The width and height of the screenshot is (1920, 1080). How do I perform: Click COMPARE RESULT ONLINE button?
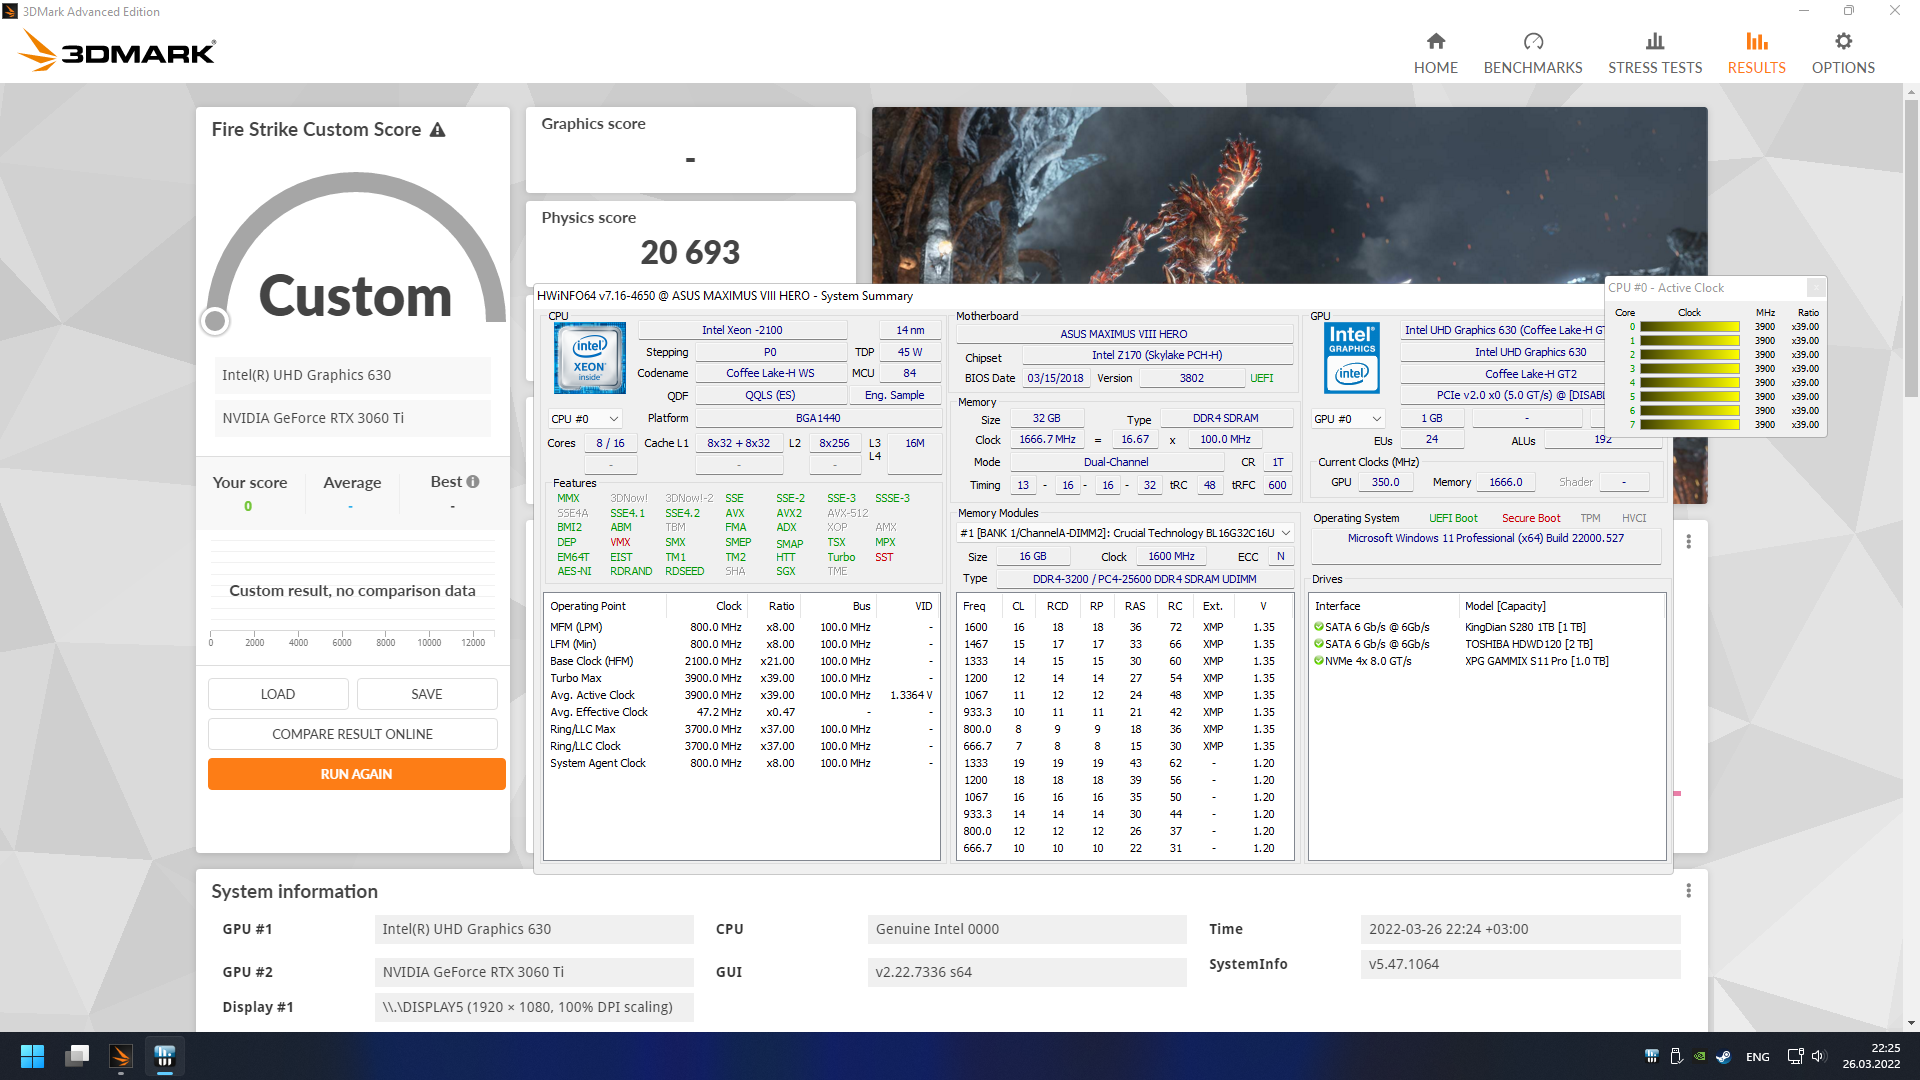(x=352, y=734)
